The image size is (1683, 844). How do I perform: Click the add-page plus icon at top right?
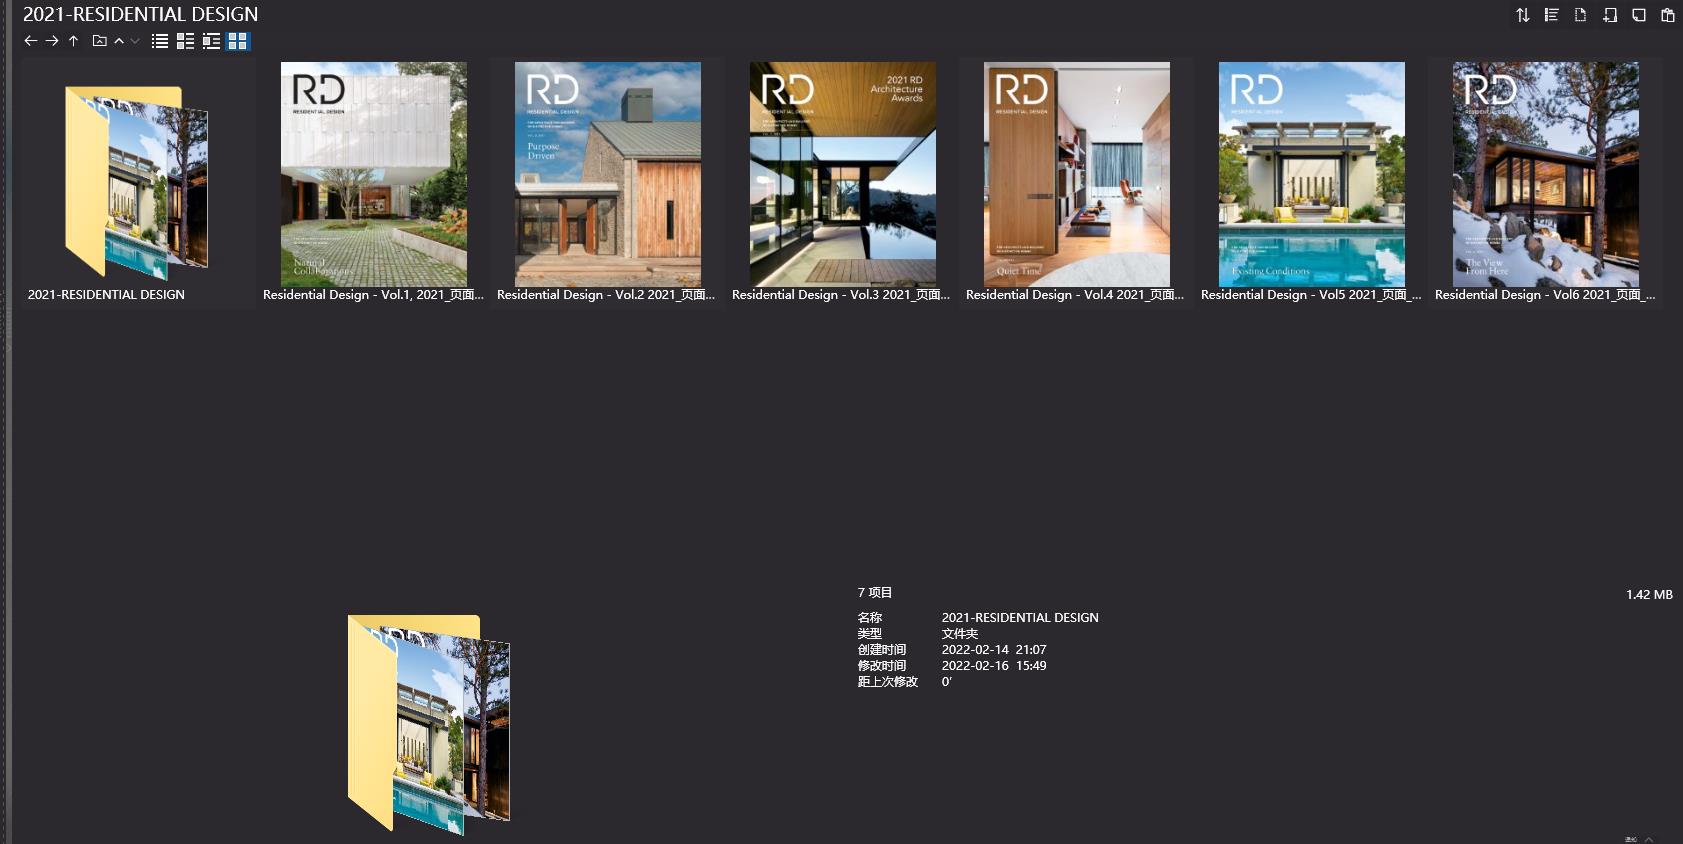click(x=1610, y=15)
